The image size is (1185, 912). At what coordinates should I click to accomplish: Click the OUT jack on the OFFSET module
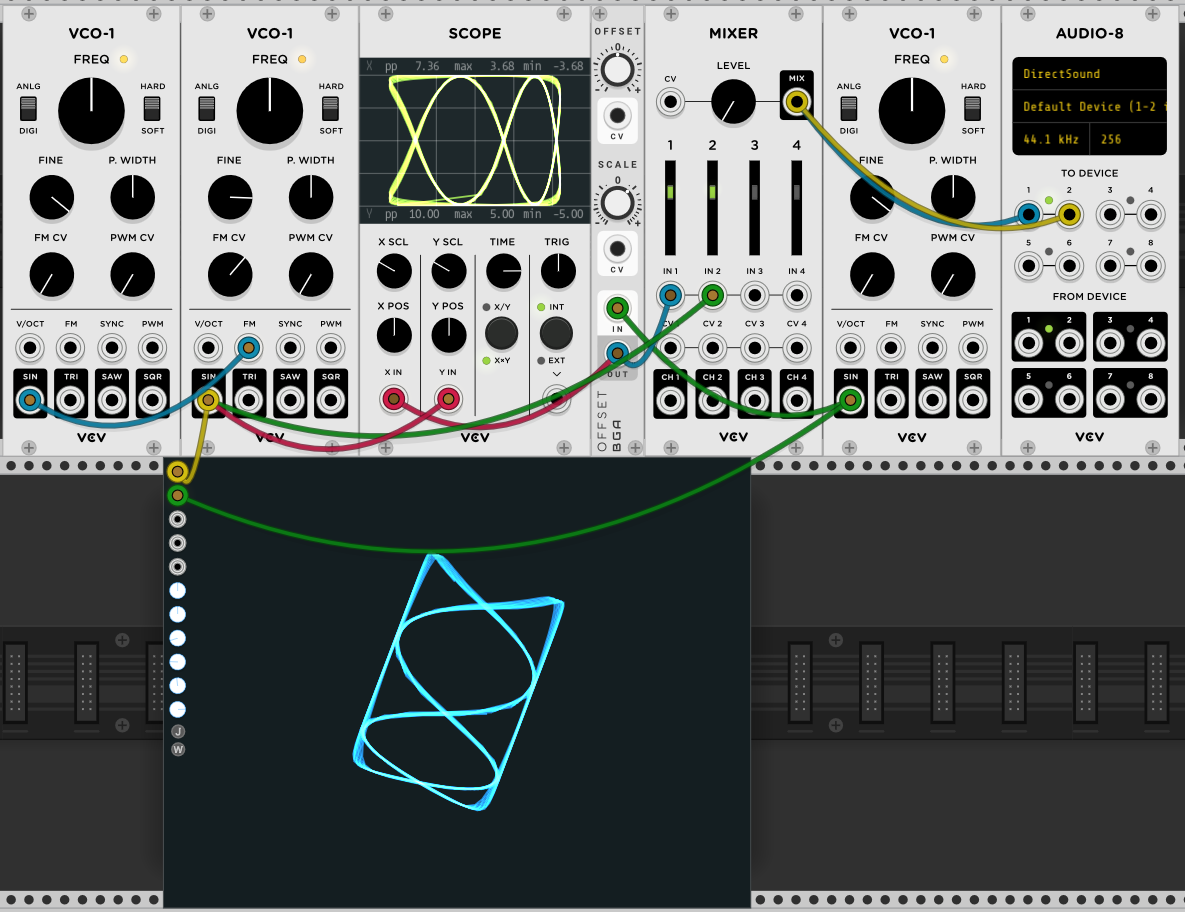(617, 353)
